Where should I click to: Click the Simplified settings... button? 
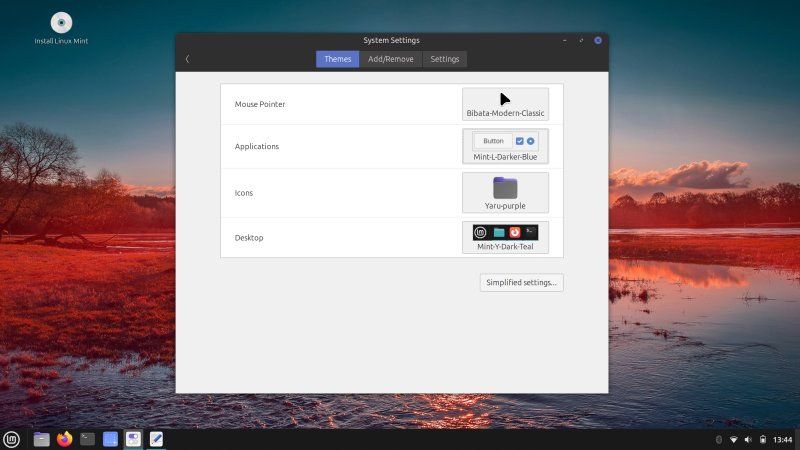pyautogui.click(x=521, y=283)
